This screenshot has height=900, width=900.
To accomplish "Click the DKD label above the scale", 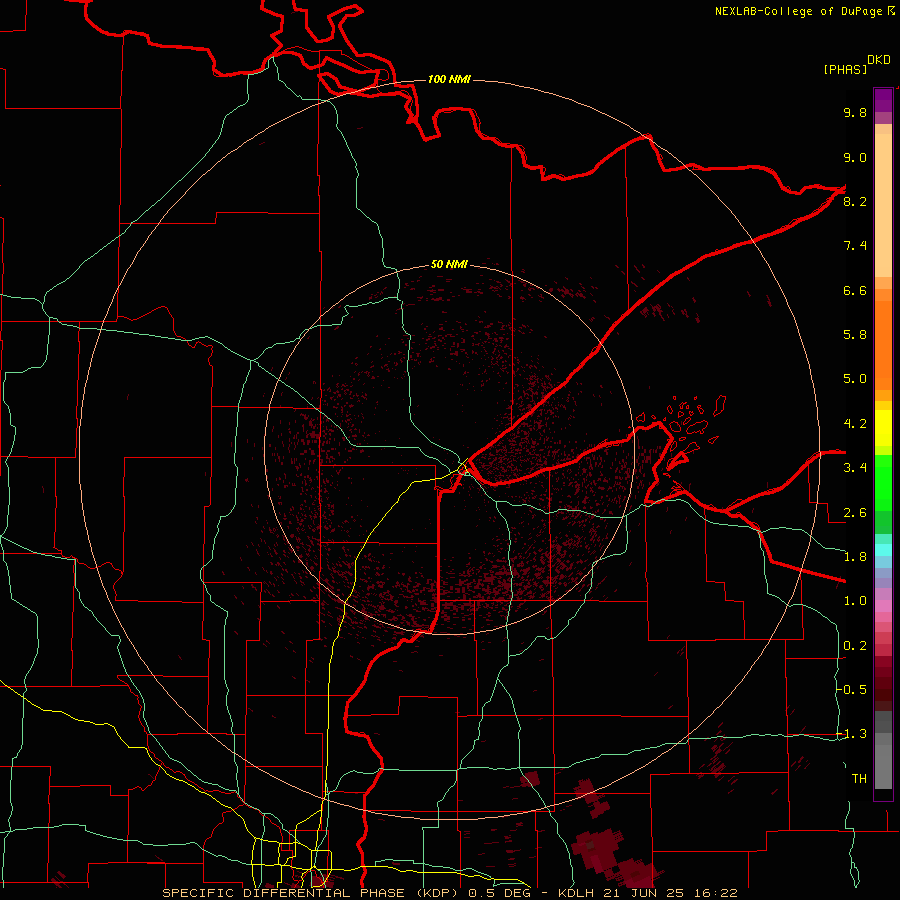I will tap(878, 60).
